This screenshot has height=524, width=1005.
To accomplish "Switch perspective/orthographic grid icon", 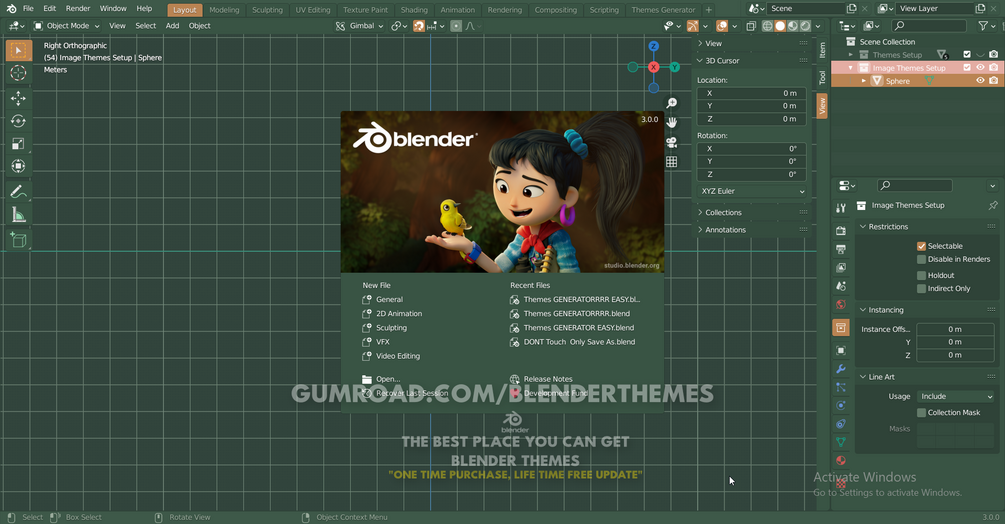I will (x=671, y=161).
